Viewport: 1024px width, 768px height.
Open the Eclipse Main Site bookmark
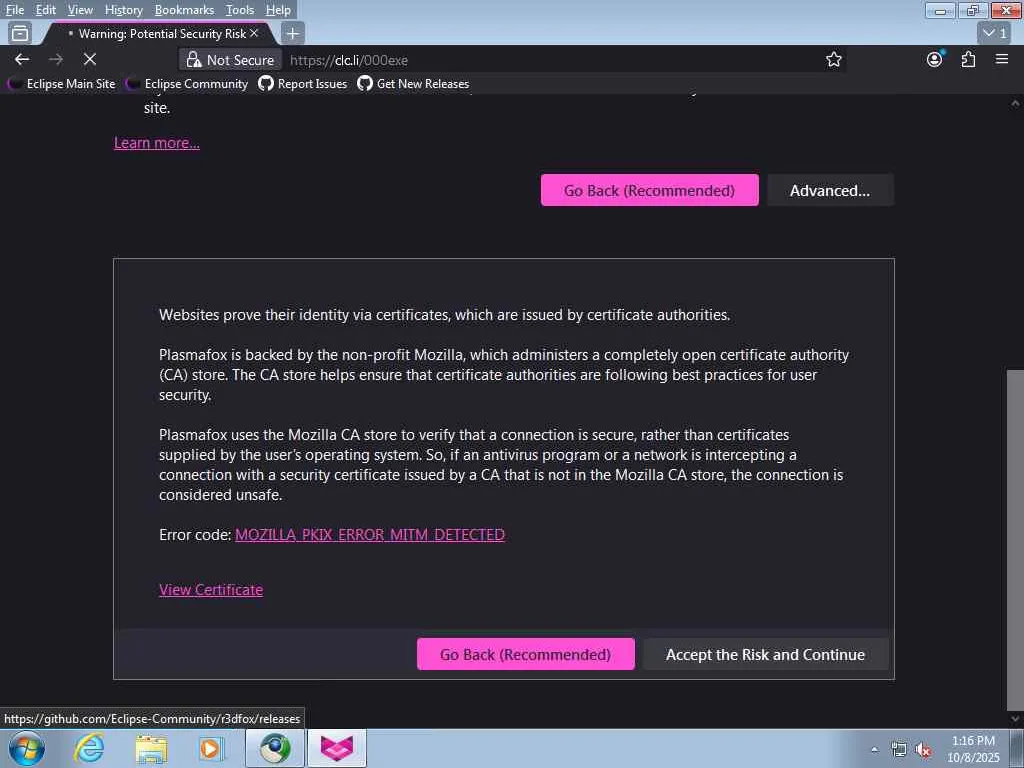click(x=62, y=84)
